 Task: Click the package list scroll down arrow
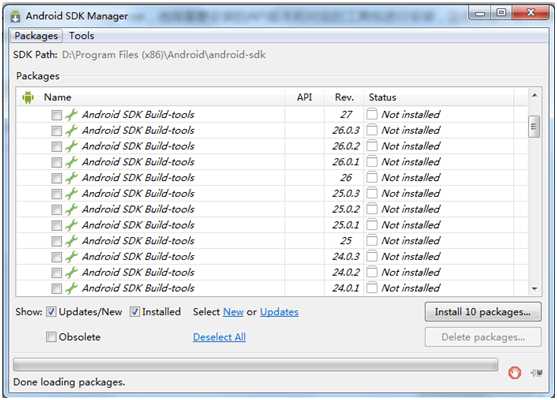click(x=534, y=289)
